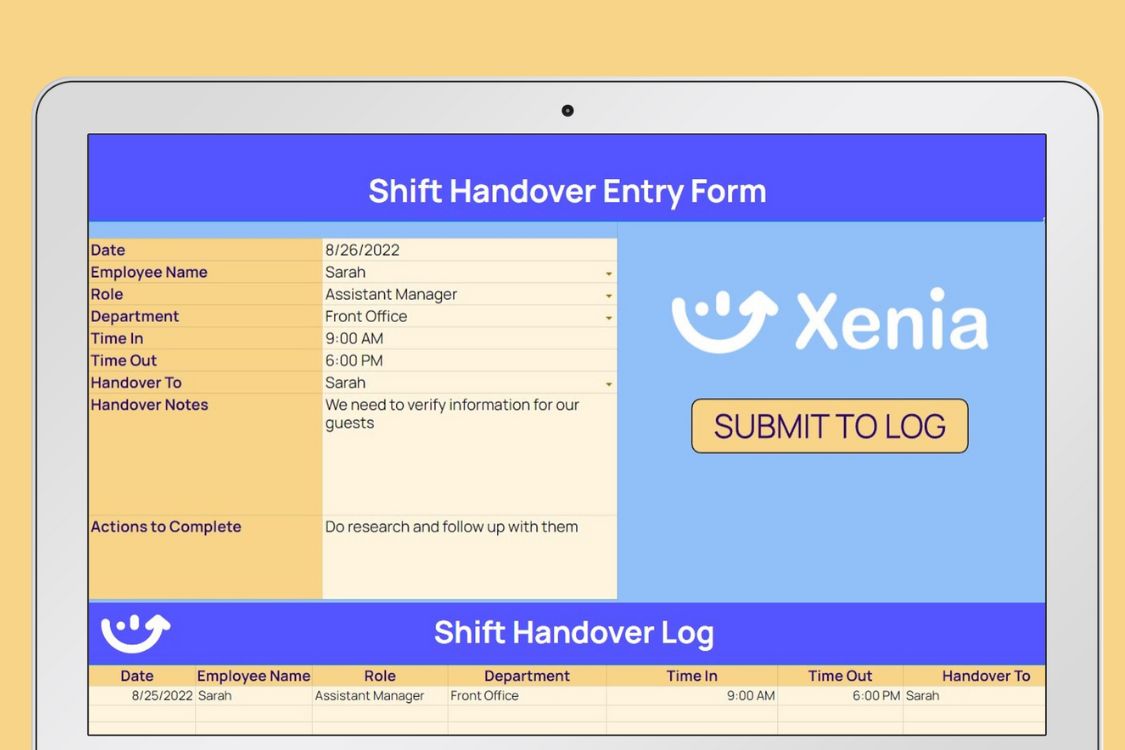
Task: Open the Employee Name dropdown
Action: (x=610, y=272)
